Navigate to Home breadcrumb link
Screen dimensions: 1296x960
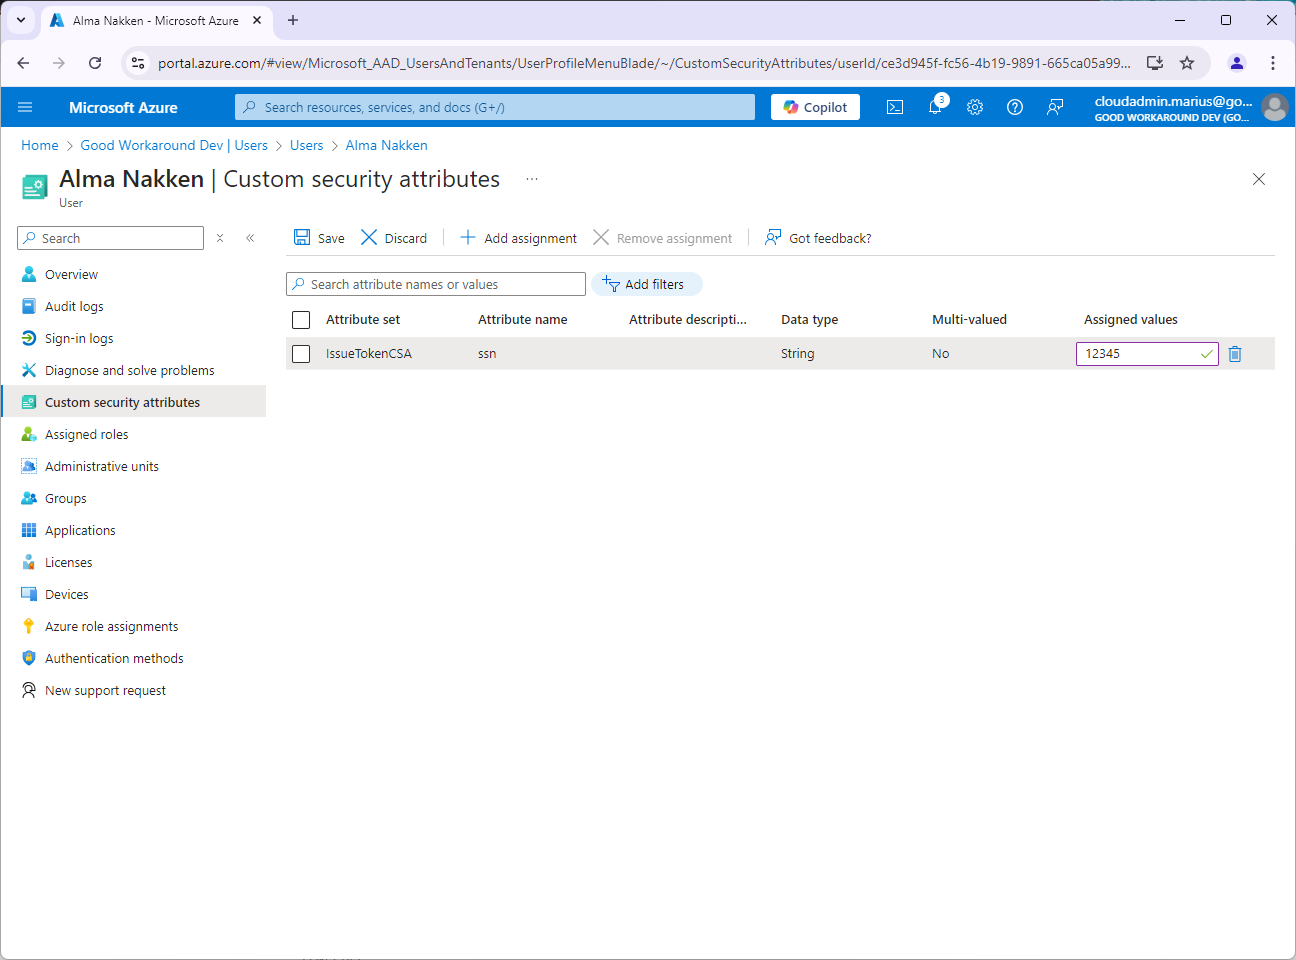(x=40, y=145)
